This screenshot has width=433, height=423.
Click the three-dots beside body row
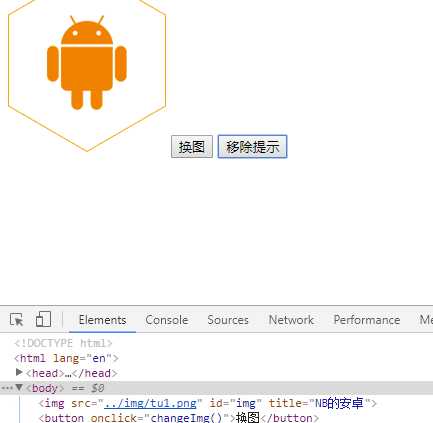click(7, 388)
